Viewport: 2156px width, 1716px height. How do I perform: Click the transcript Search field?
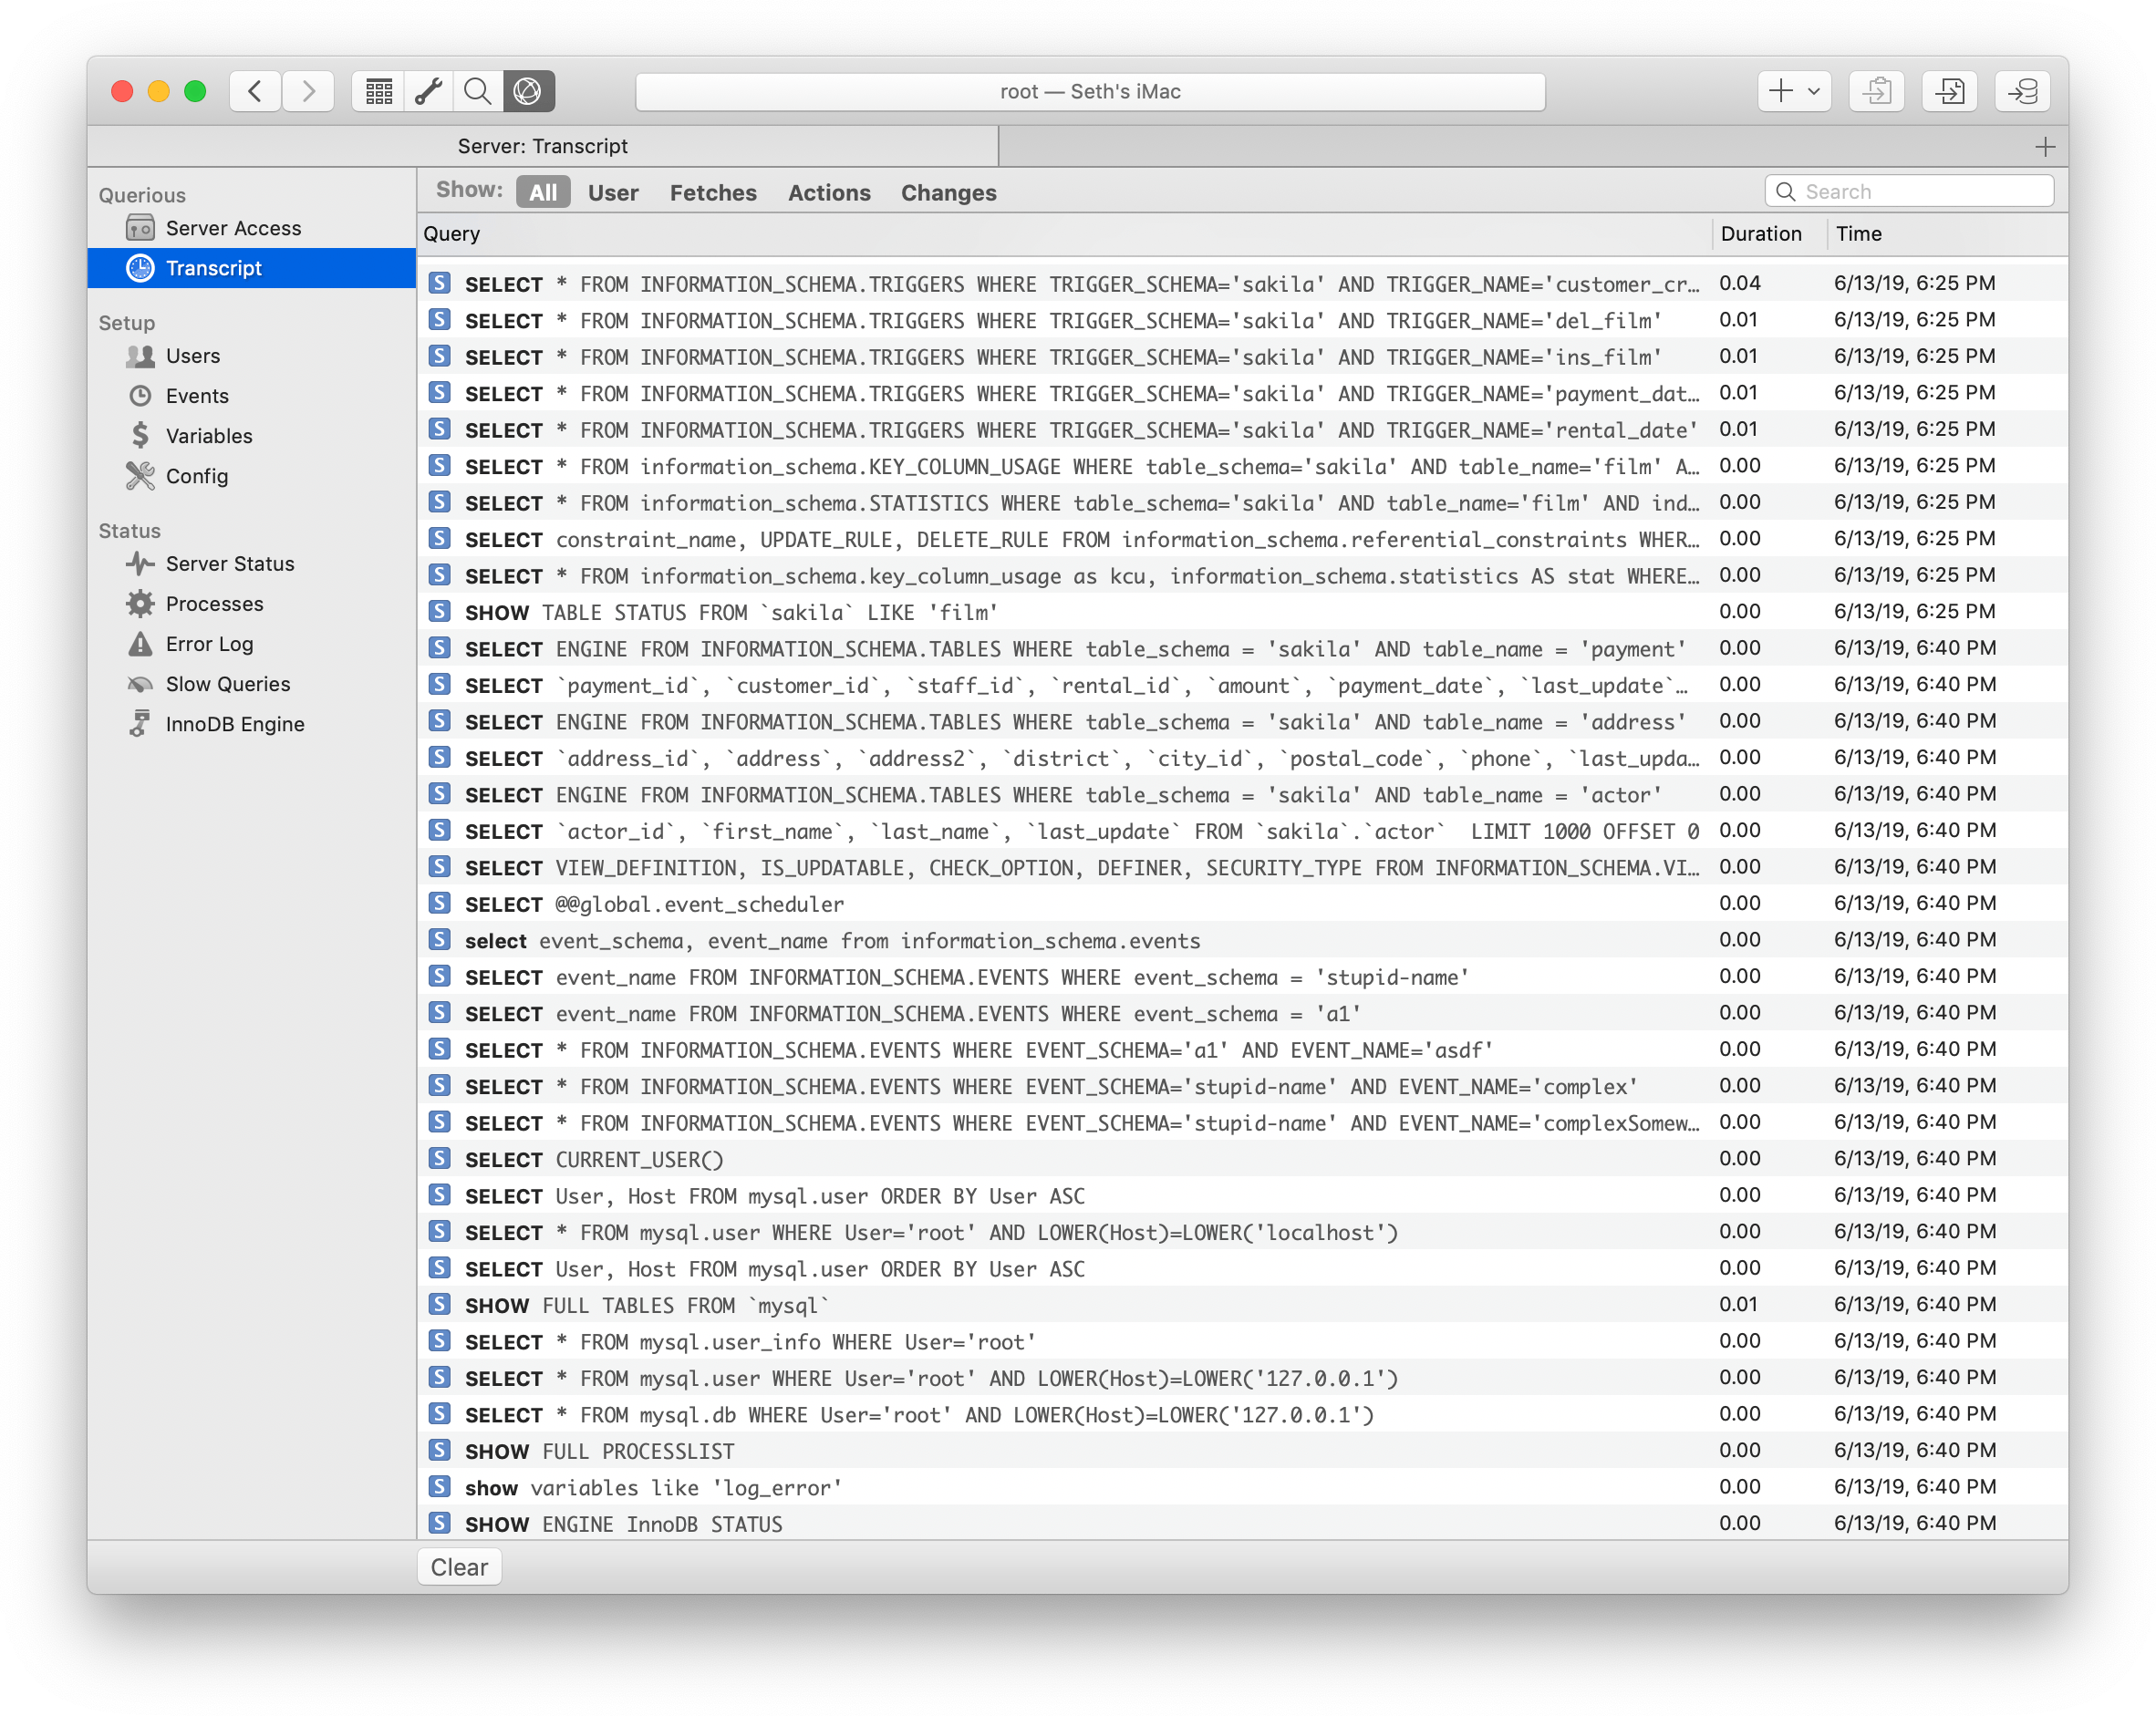tap(1909, 191)
